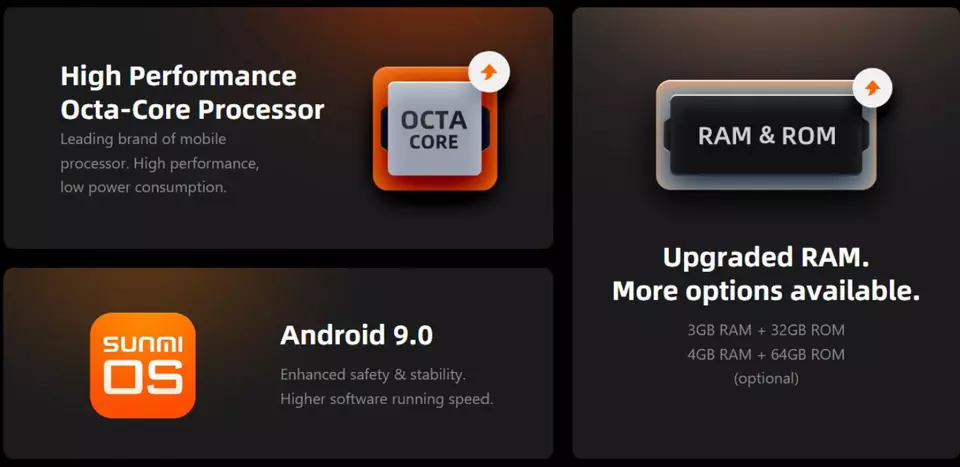Select the 4GB RAM + 64GB ROM option
The width and height of the screenshot is (960, 467).
(x=766, y=354)
